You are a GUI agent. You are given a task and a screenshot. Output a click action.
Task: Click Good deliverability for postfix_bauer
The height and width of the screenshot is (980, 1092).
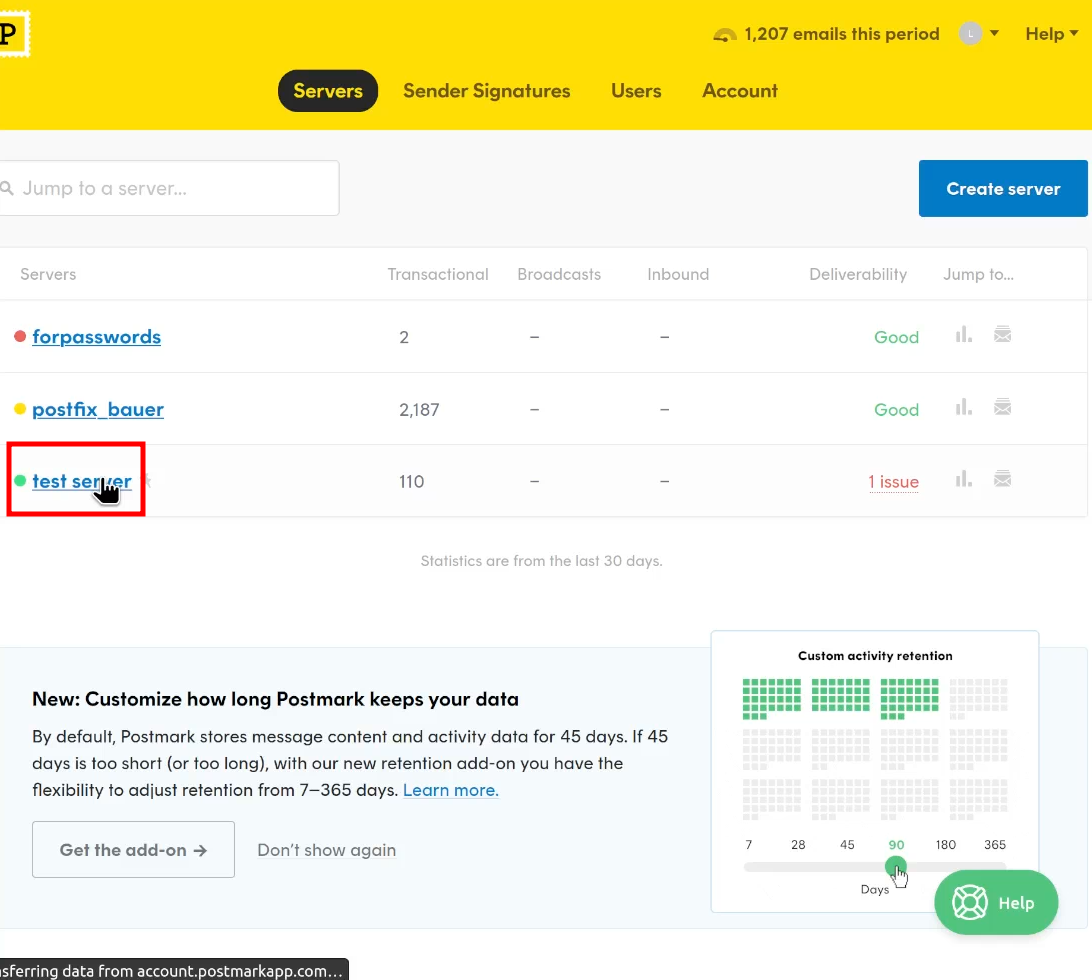pos(896,410)
